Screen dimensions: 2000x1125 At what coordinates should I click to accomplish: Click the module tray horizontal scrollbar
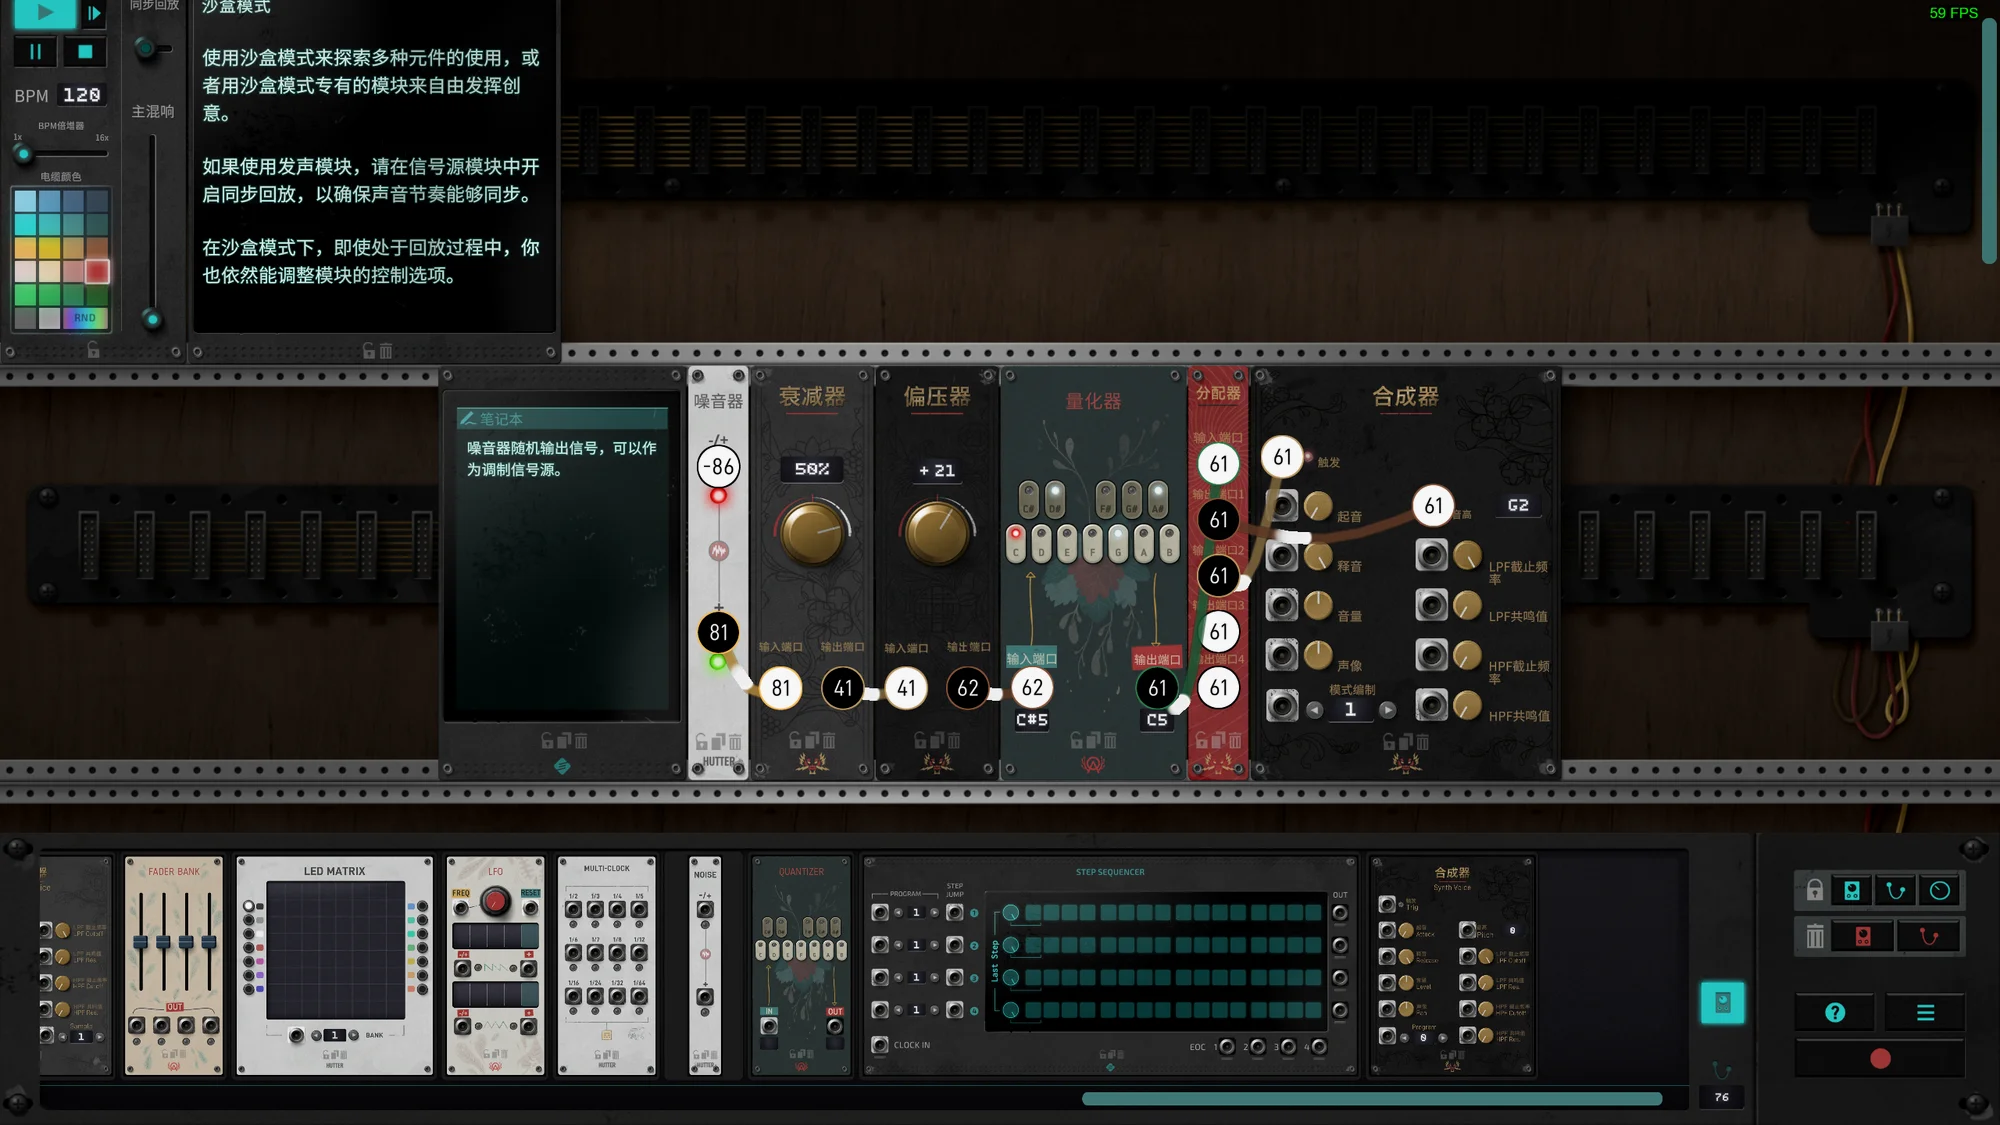point(1372,1098)
